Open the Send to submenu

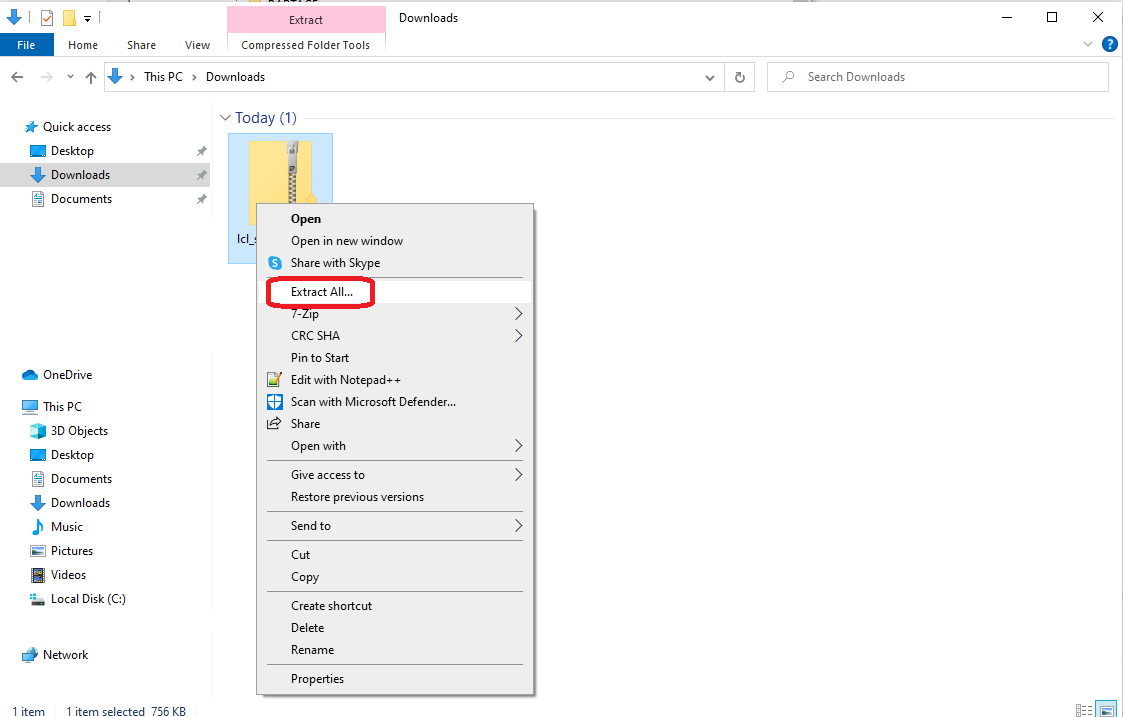(310, 525)
